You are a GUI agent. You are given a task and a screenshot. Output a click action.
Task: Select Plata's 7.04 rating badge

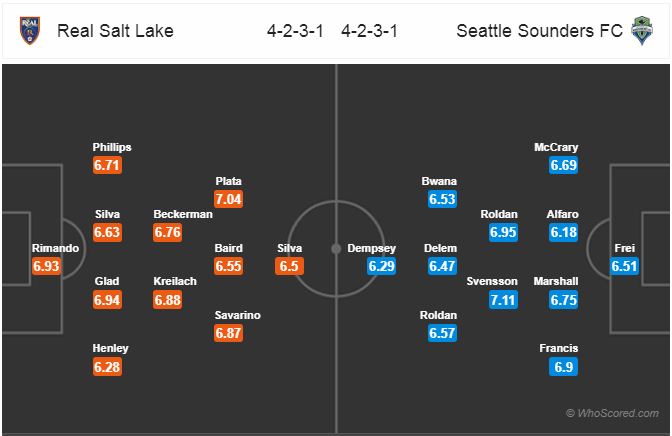228,199
